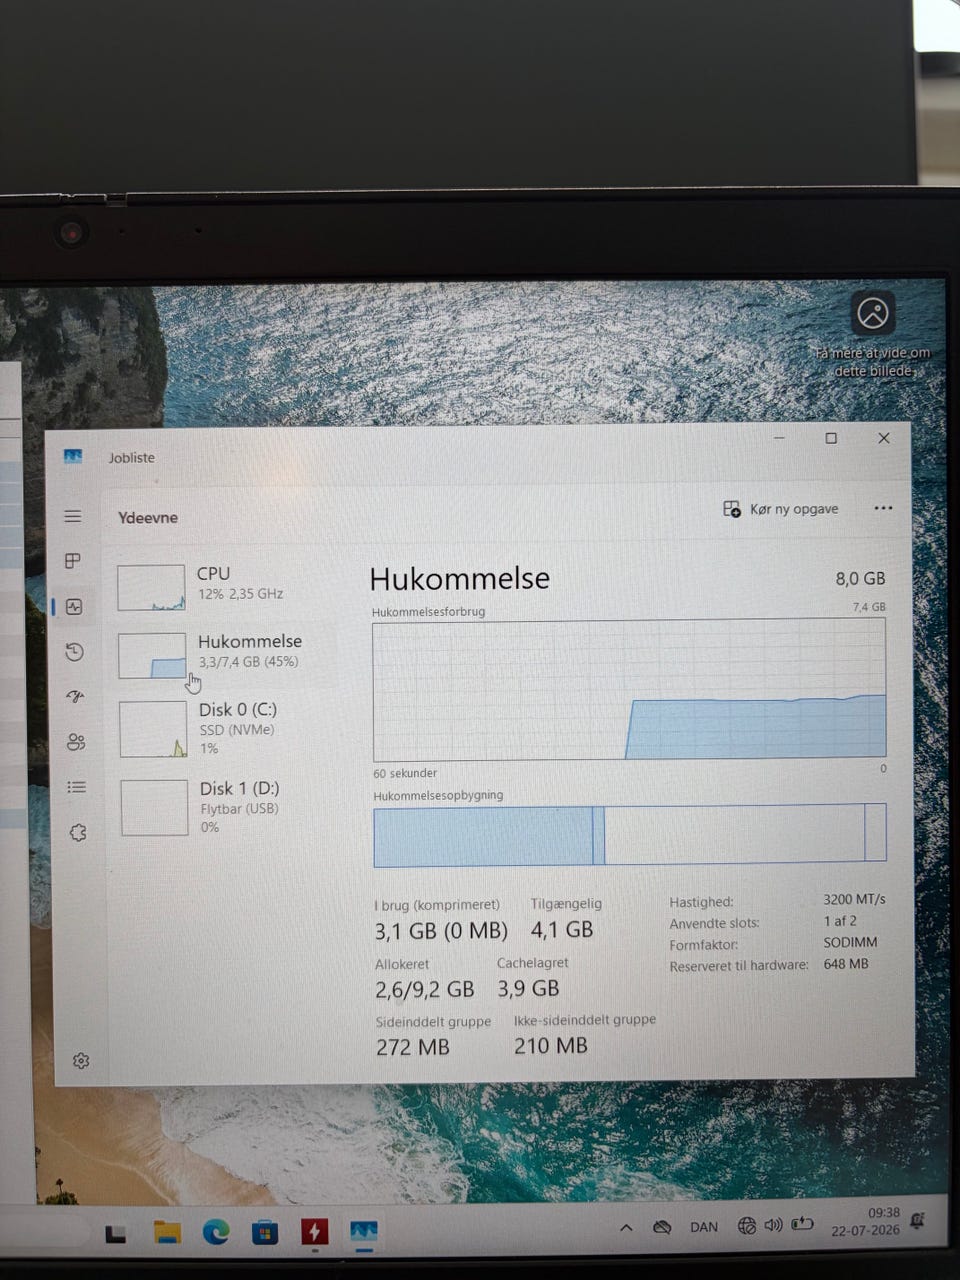Open the Services puzzle icon
The height and width of the screenshot is (1280, 960).
(78, 832)
